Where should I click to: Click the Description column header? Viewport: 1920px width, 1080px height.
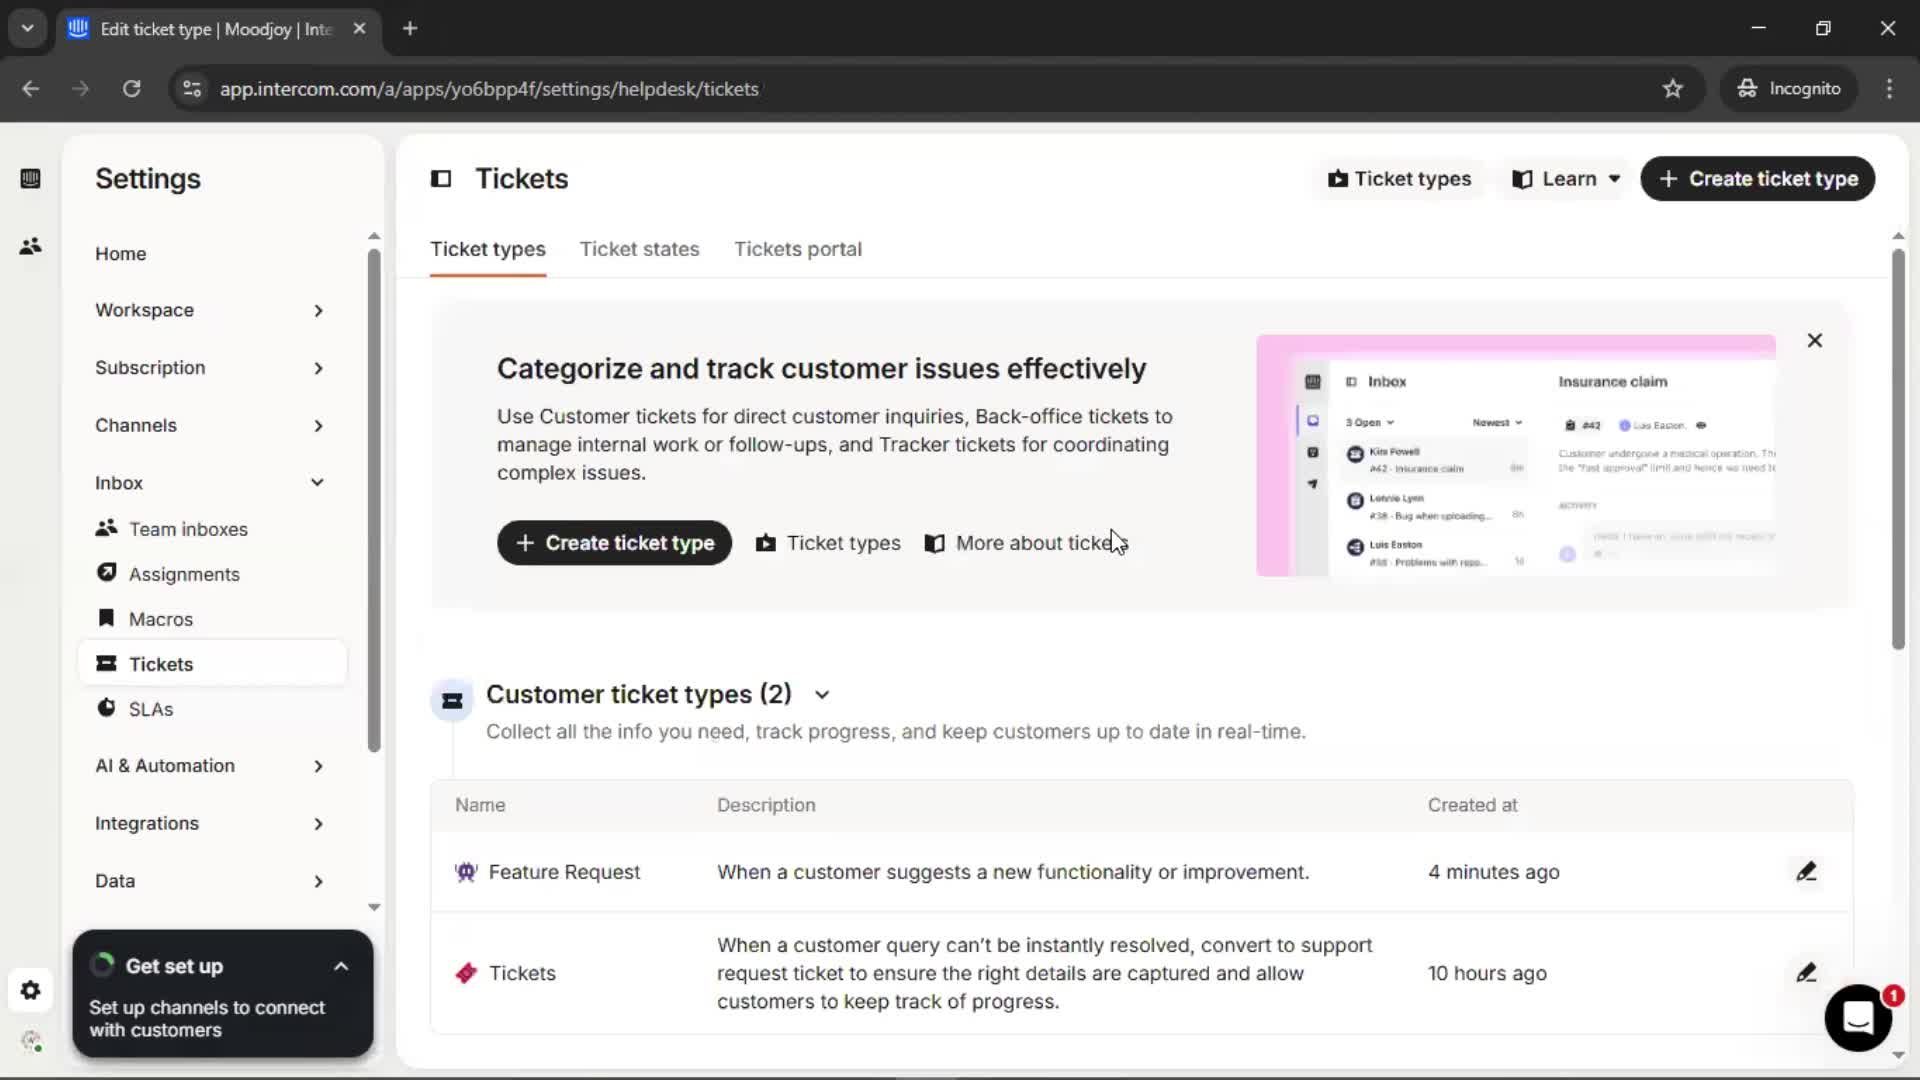pos(766,806)
